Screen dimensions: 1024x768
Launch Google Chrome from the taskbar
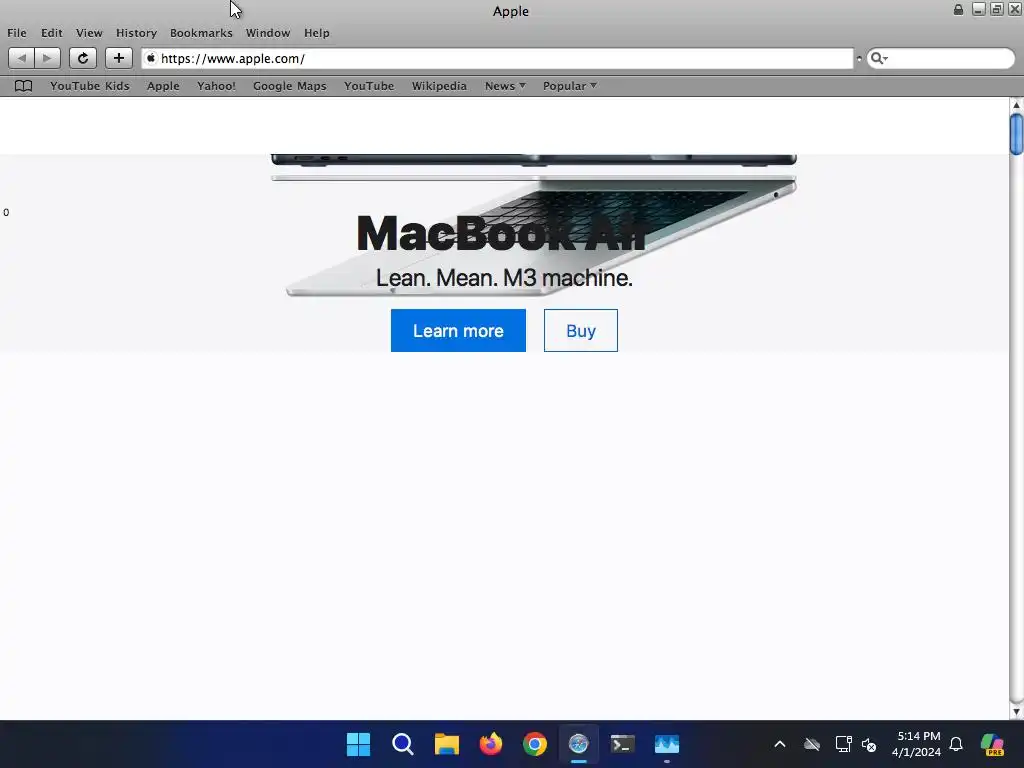pos(534,744)
